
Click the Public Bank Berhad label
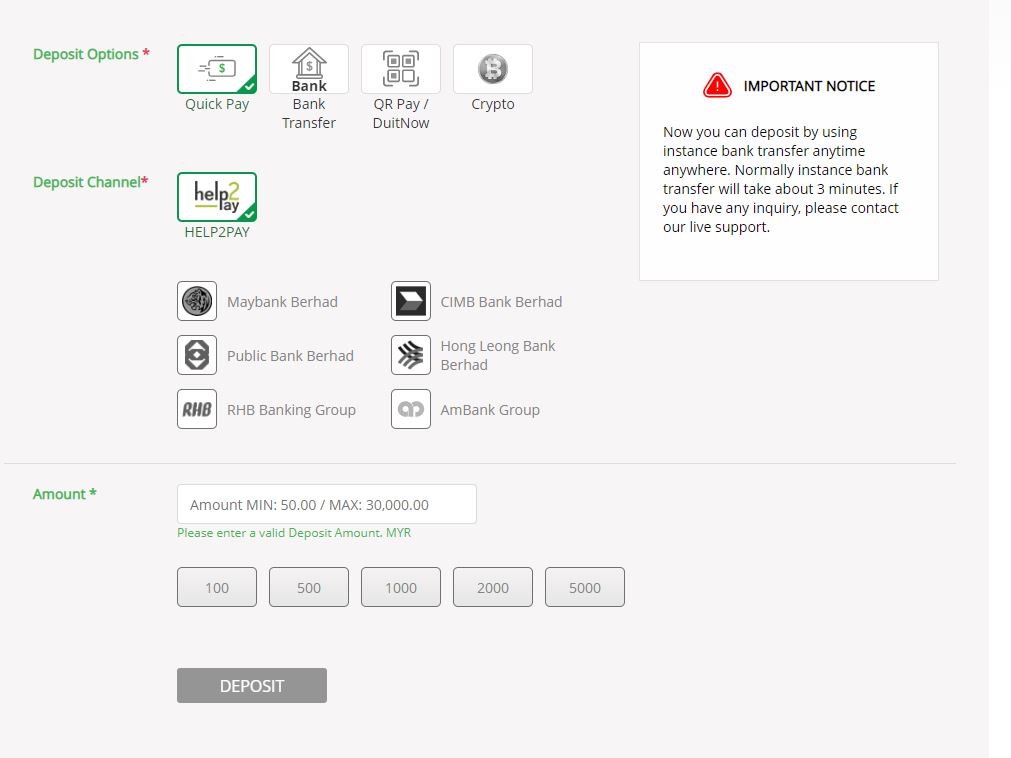click(290, 356)
